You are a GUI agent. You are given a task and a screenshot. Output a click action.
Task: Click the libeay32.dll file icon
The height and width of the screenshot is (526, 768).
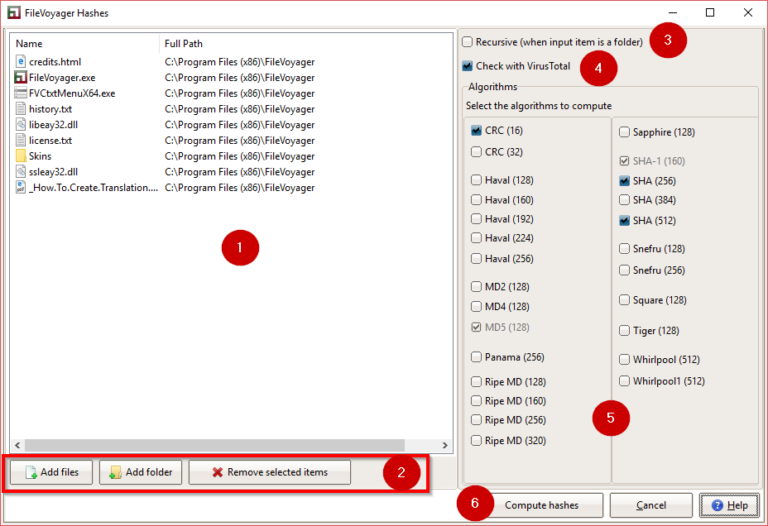click(x=21, y=124)
